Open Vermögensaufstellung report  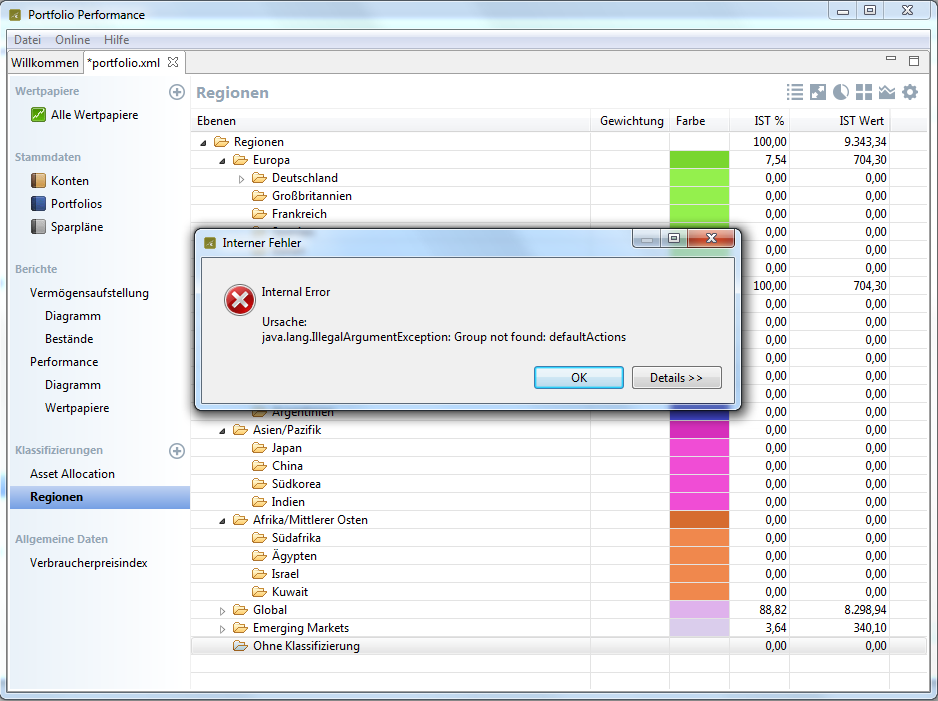coord(89,292)
